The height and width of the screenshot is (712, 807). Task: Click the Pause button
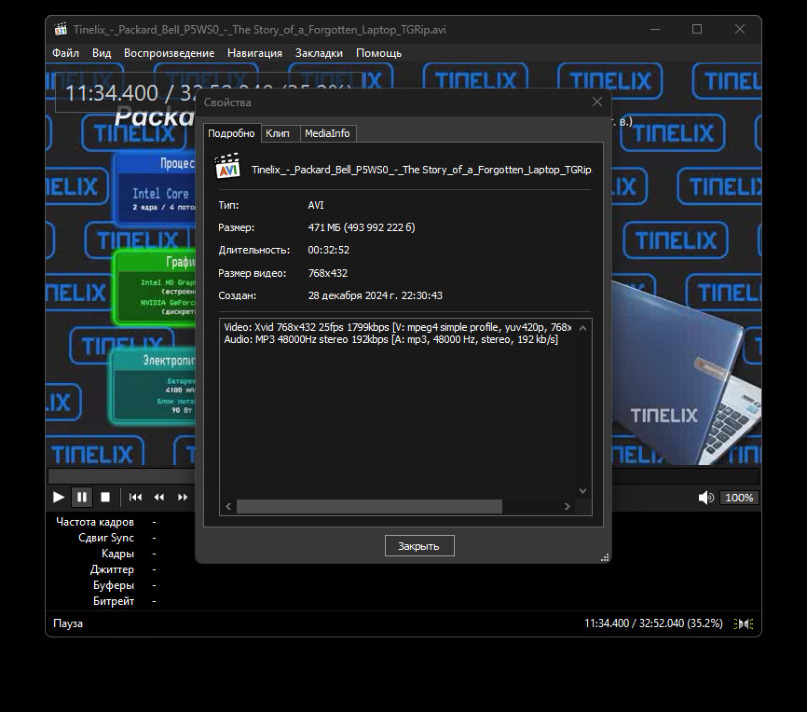[x=82, y=497]
